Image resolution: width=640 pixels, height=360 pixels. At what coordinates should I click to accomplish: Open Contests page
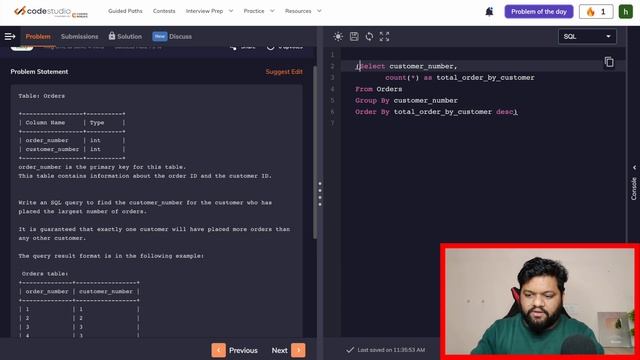[x=164, y=11]
